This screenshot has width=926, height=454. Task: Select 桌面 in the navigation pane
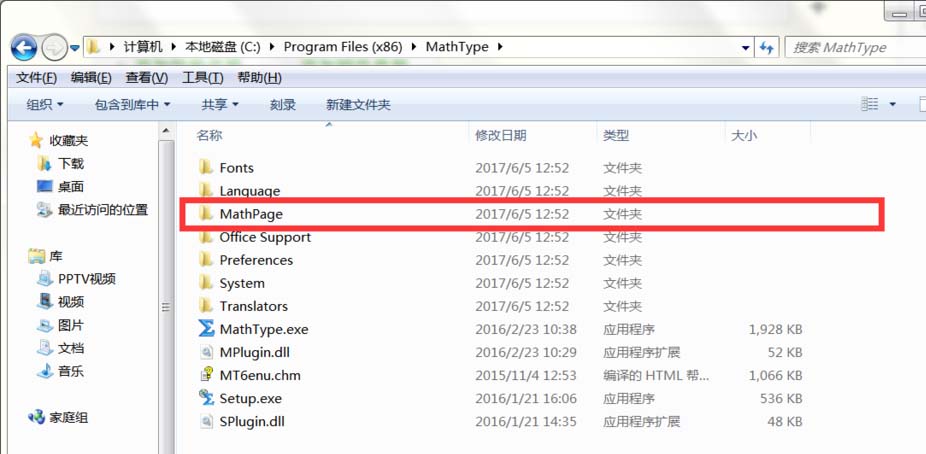coord(71,187)
